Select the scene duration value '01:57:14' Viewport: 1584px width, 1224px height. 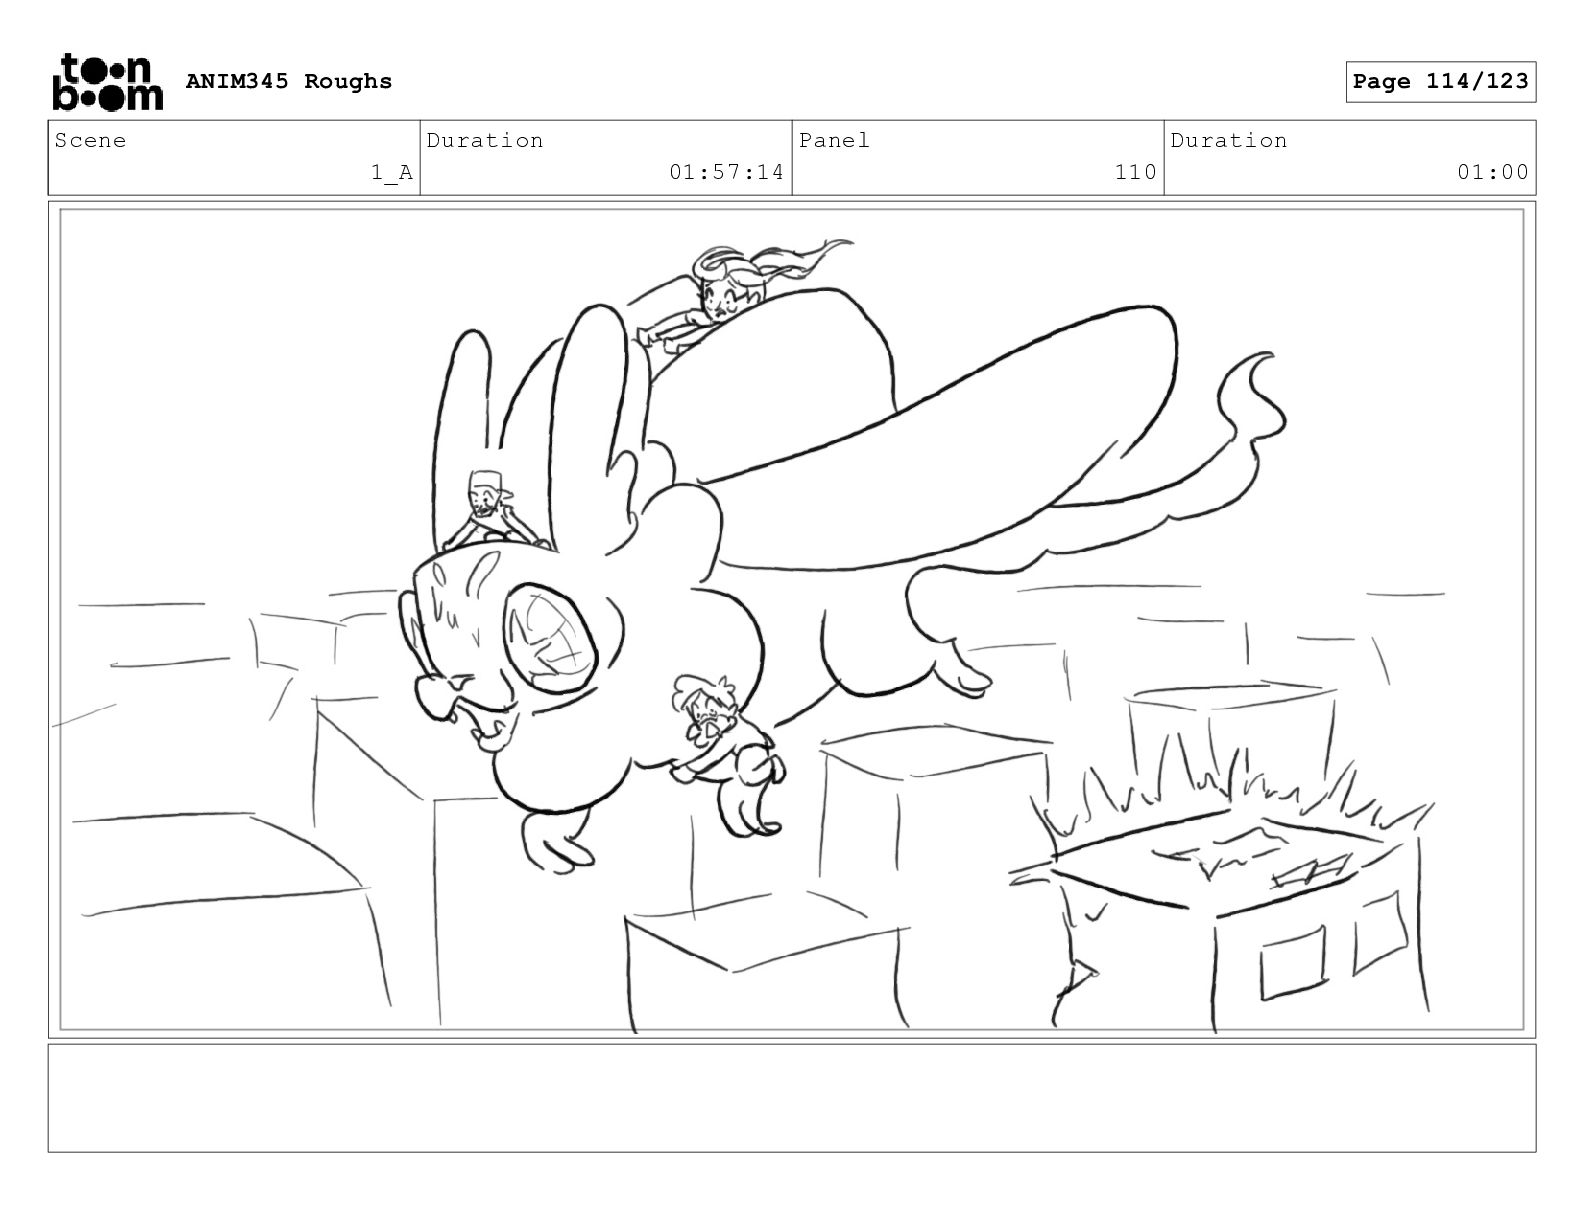coord(727,172)
